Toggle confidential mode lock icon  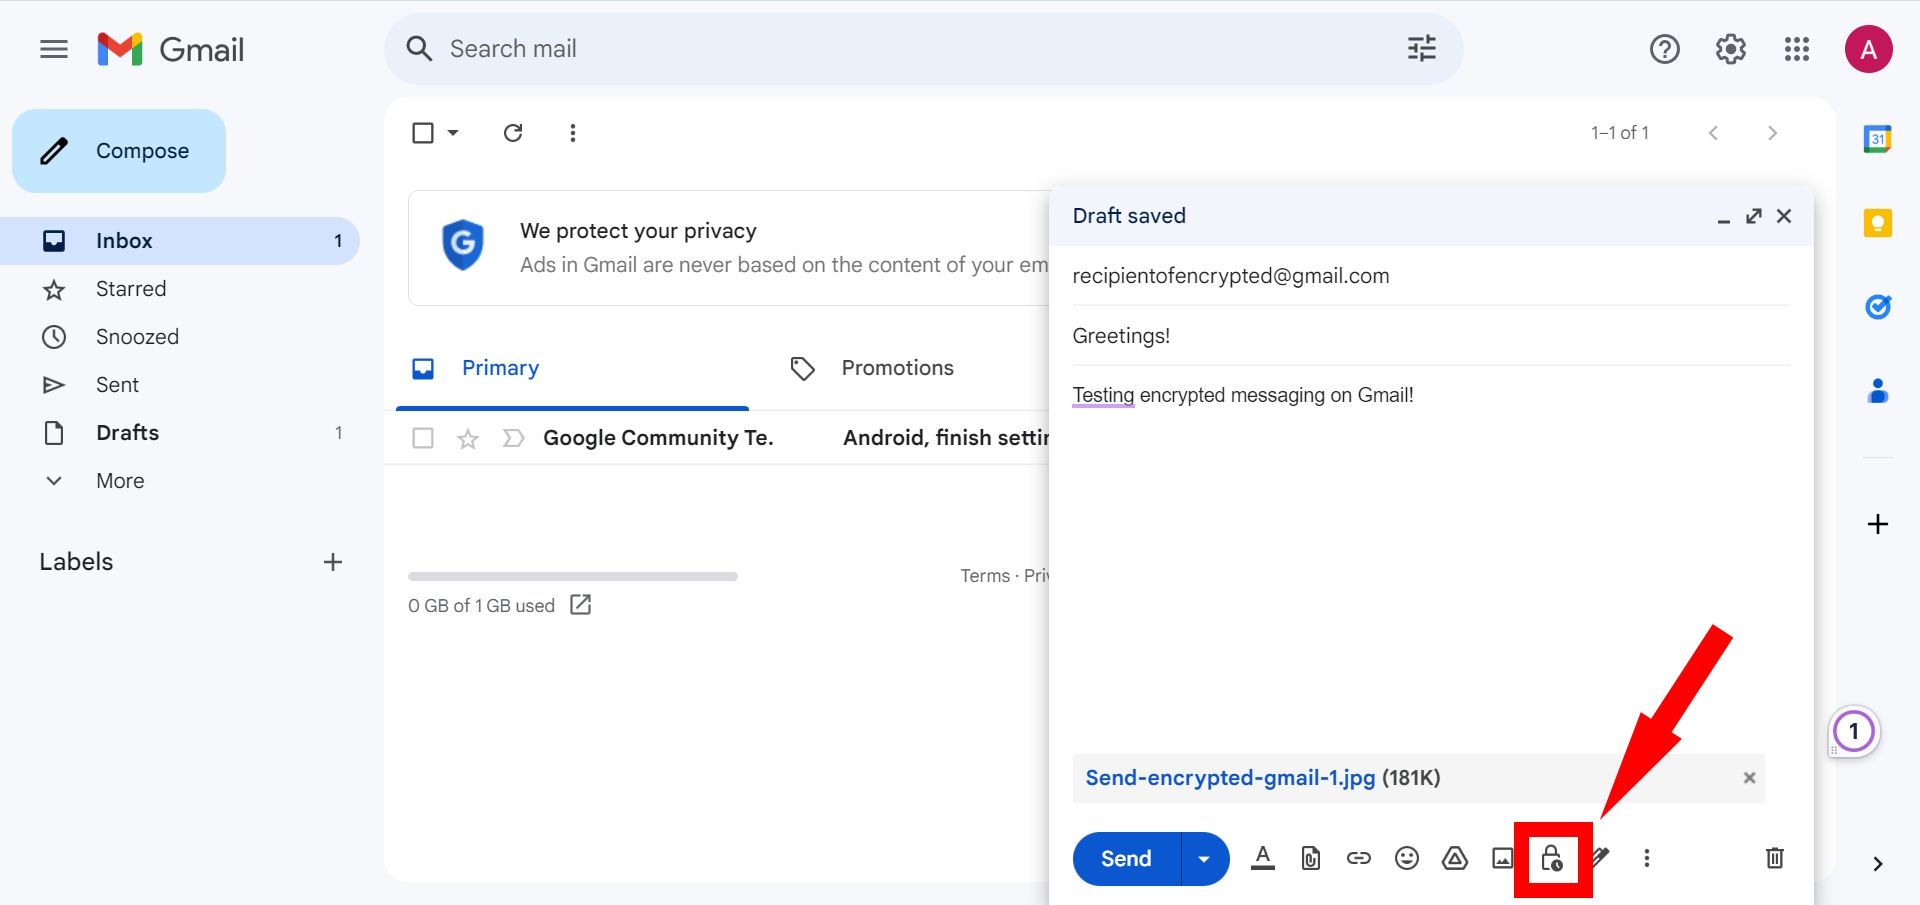pyautogui.click(x=1551, y=858)
